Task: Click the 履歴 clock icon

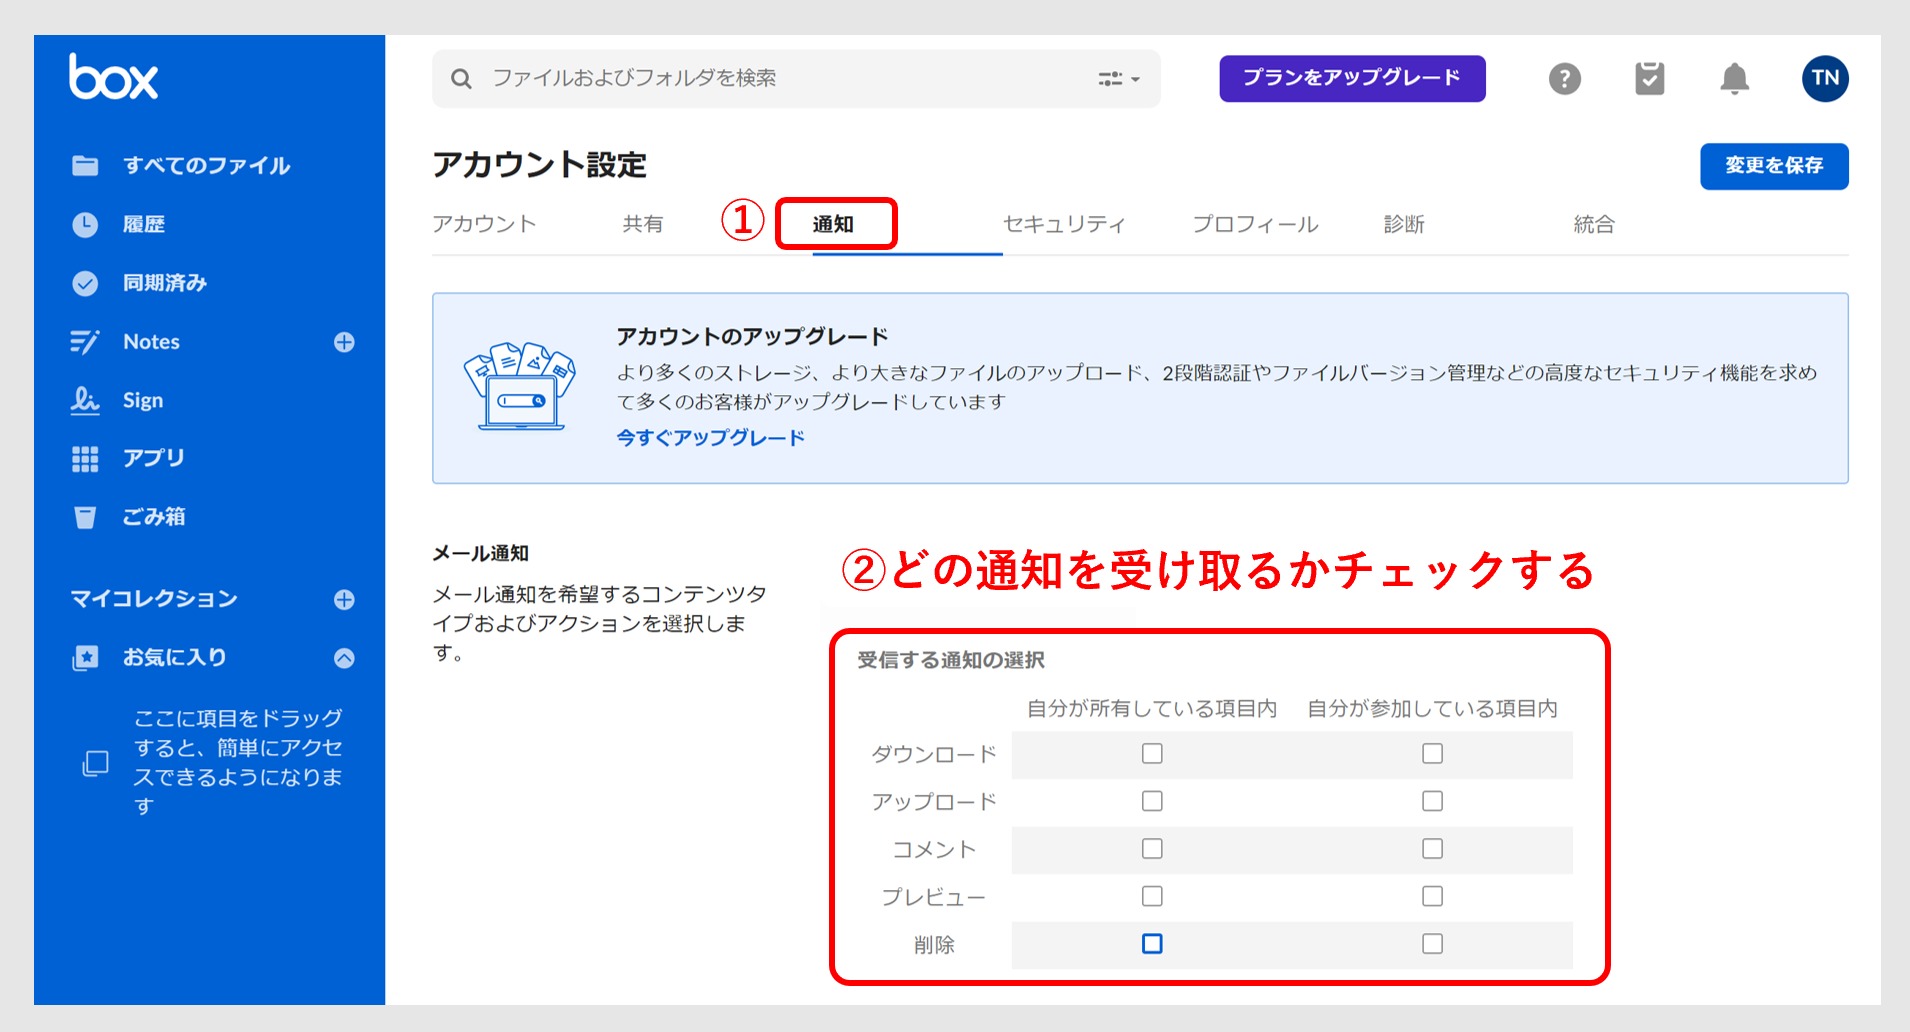Action: (85, 225)
